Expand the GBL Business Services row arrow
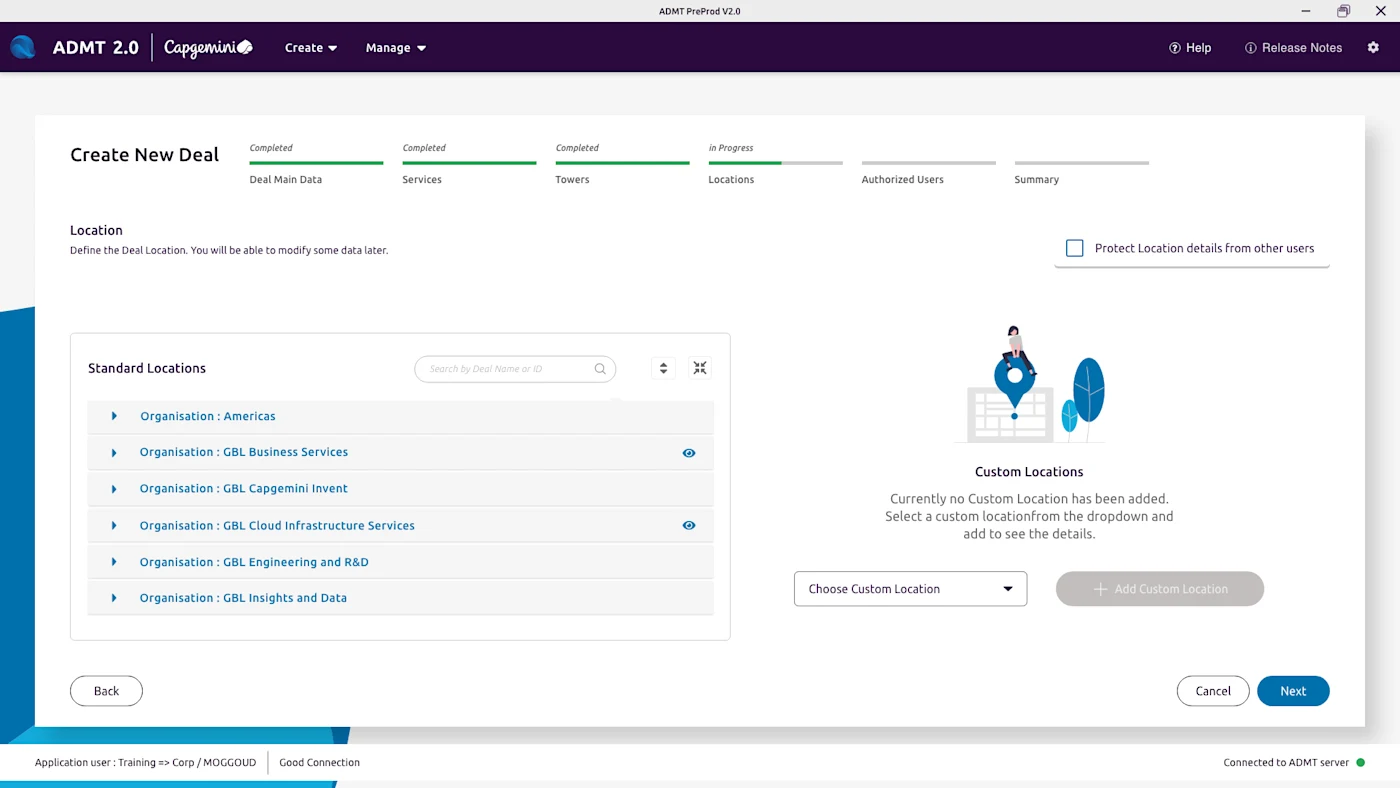The height and width of the screenshot is (788, 1400). pos(114,453)
